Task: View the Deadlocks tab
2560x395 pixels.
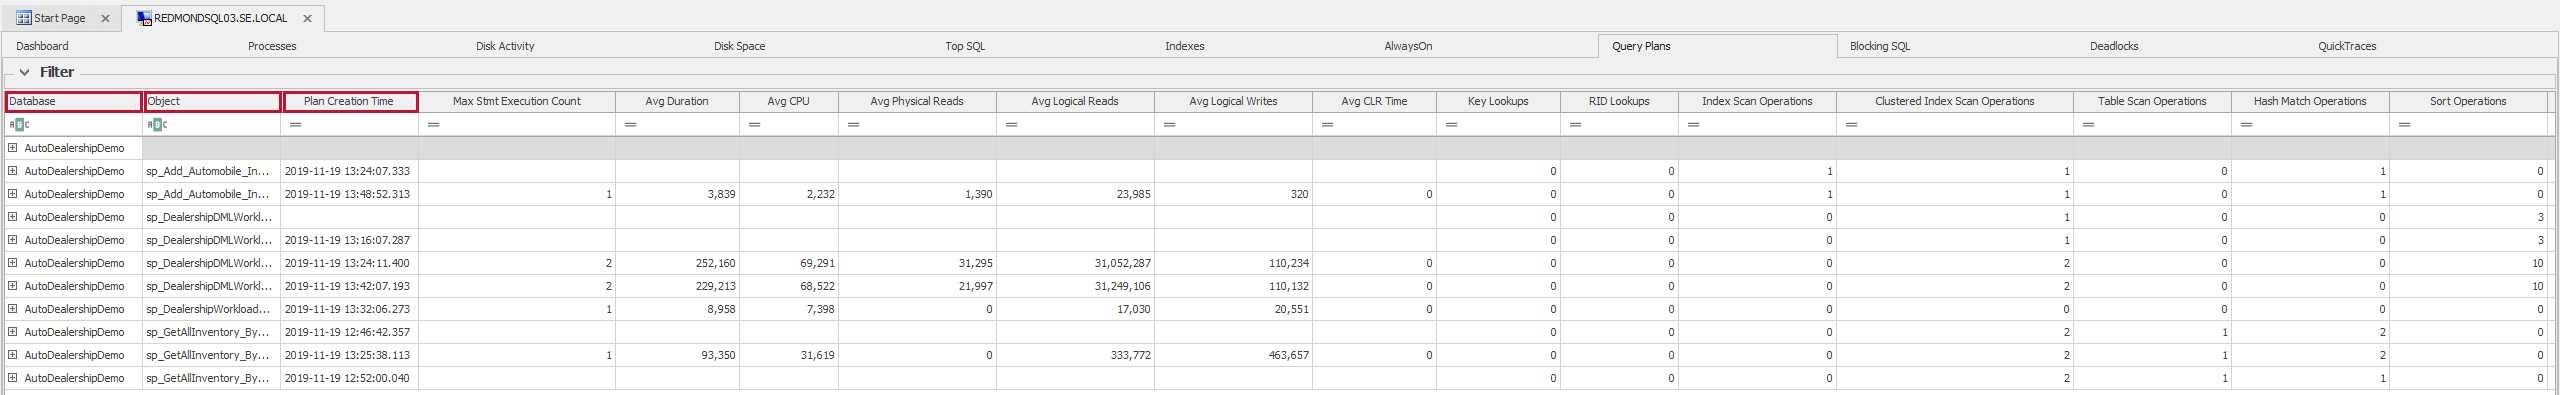Action: 2114,46
